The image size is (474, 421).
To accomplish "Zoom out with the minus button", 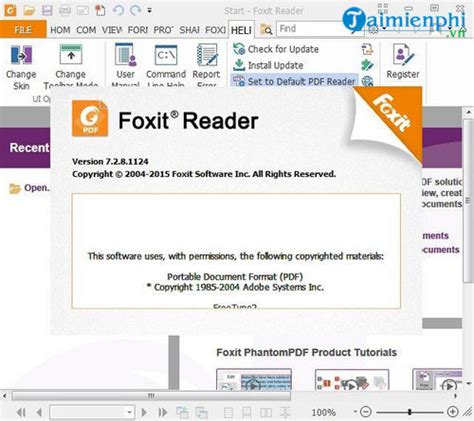I will click(x=366, y=412).
